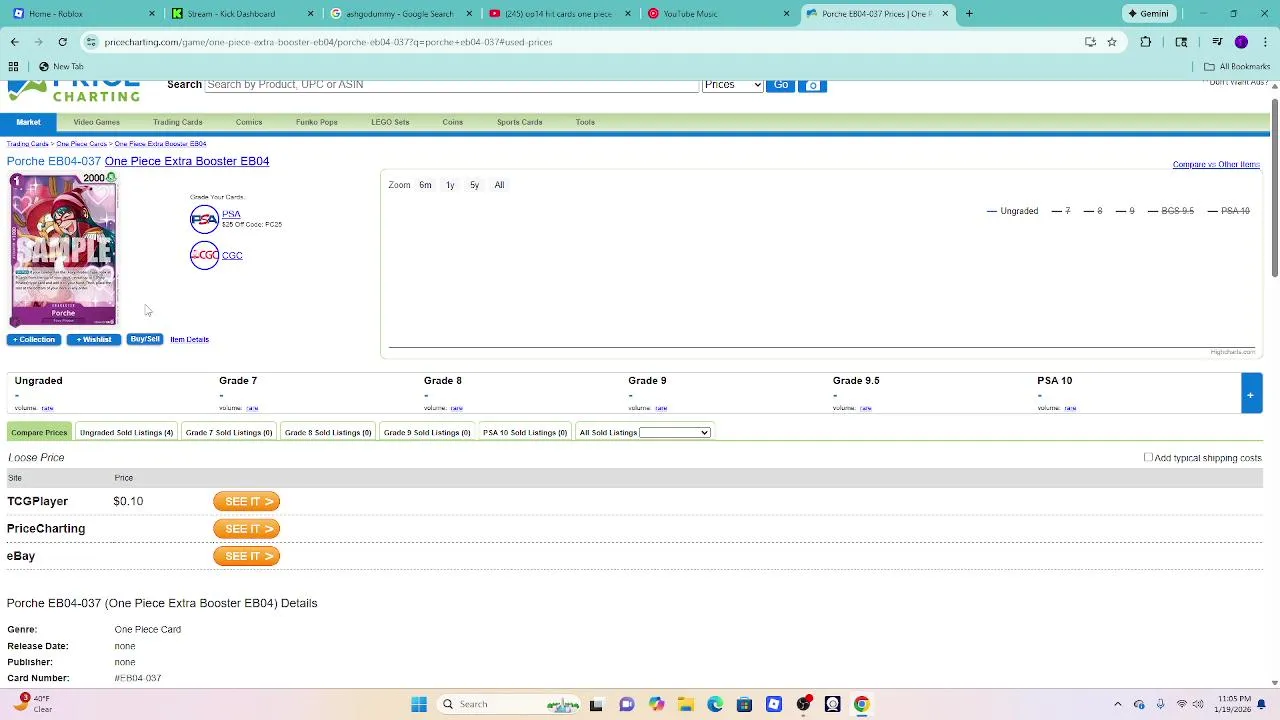Image resolution: width=1280 pixels, height=720 pixels.
Task: Click the site info icon in address bar
Action: 91,42
